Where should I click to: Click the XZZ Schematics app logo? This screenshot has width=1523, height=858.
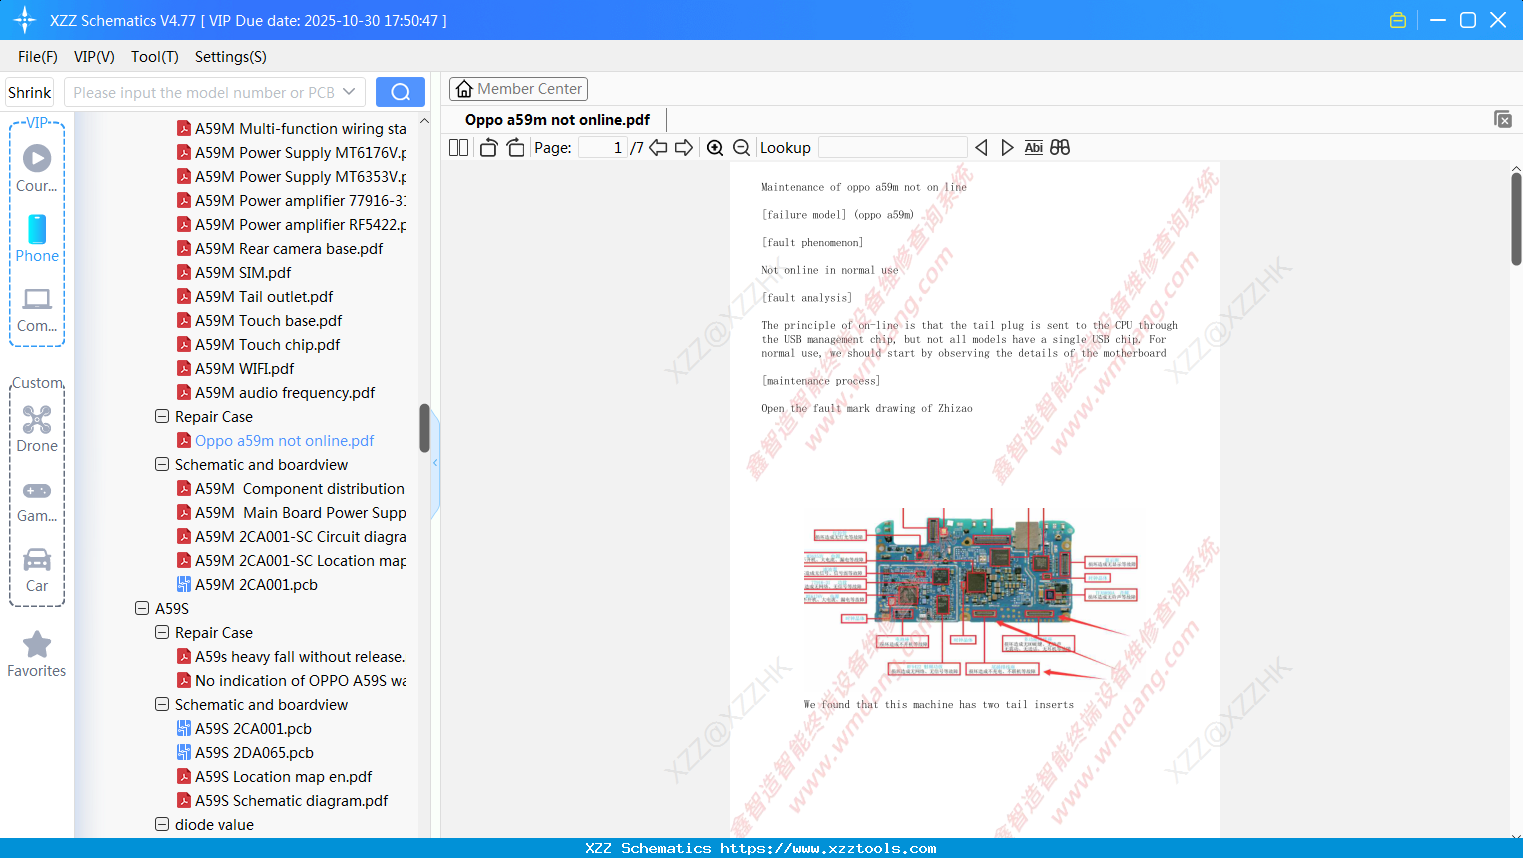[x=25, y=20]
